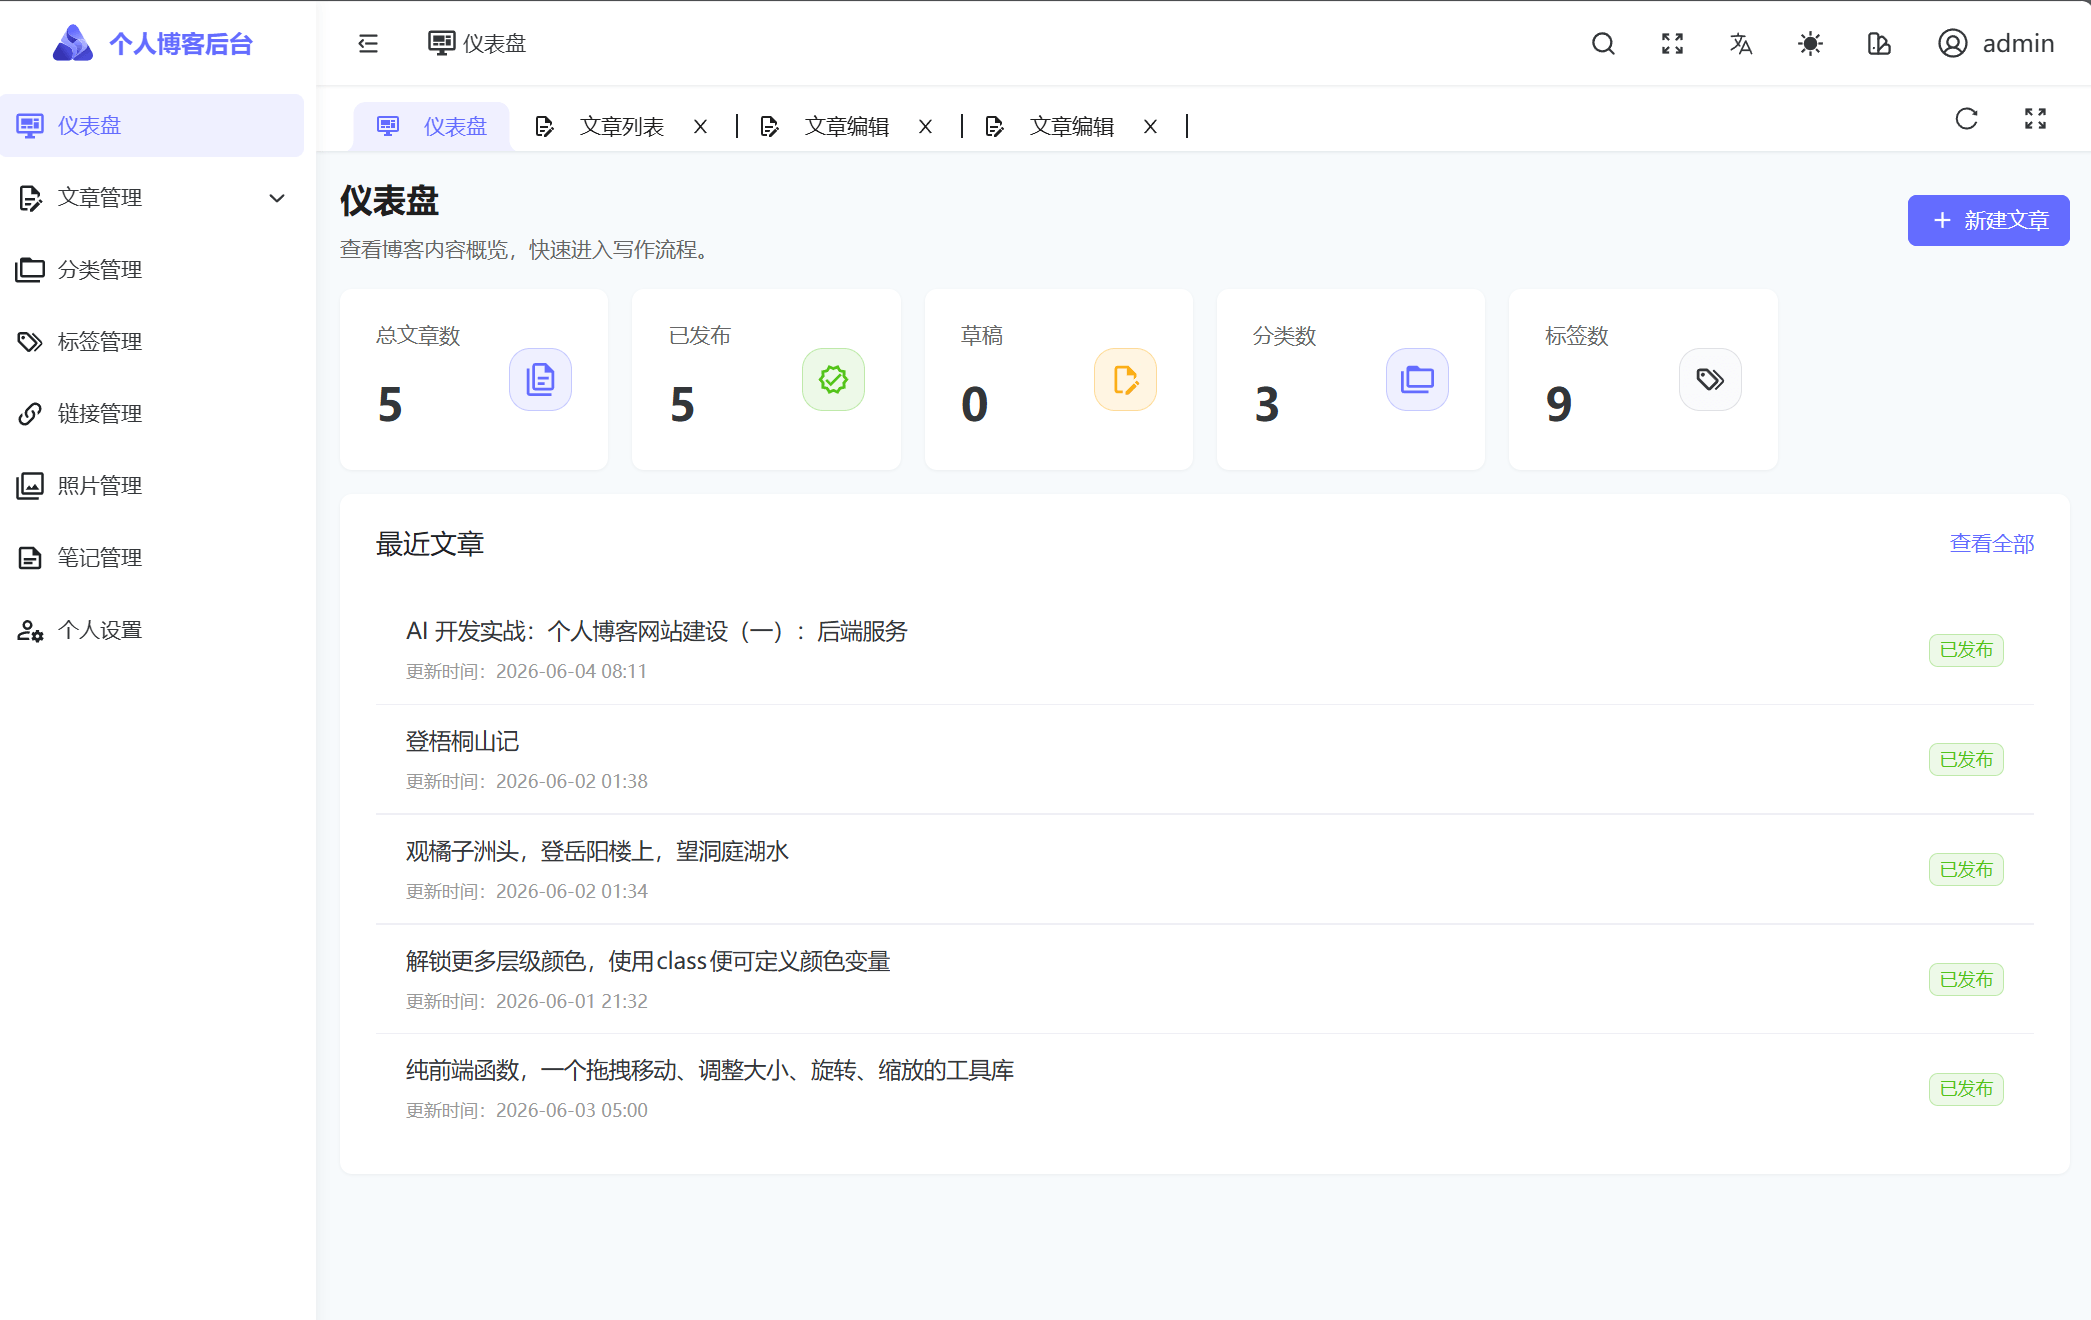Image resolution: width=2091 pixels, height=1320 pixels.
Task: Click the 标签管理 tags icon in sidebar
Action: [30, 341]
